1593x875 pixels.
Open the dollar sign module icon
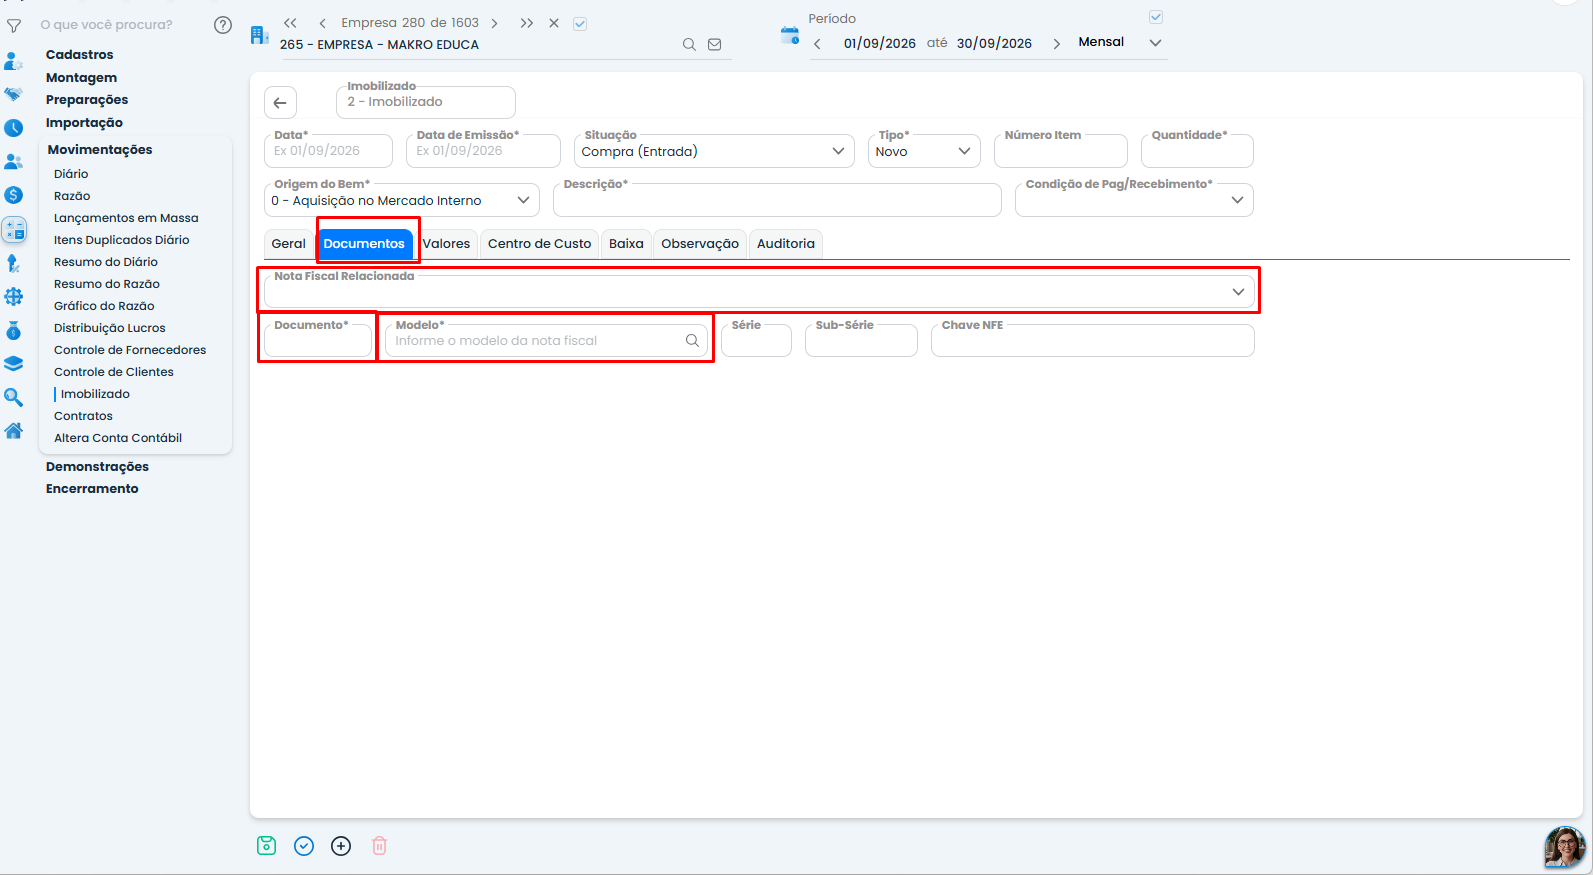tap(14, 195)
